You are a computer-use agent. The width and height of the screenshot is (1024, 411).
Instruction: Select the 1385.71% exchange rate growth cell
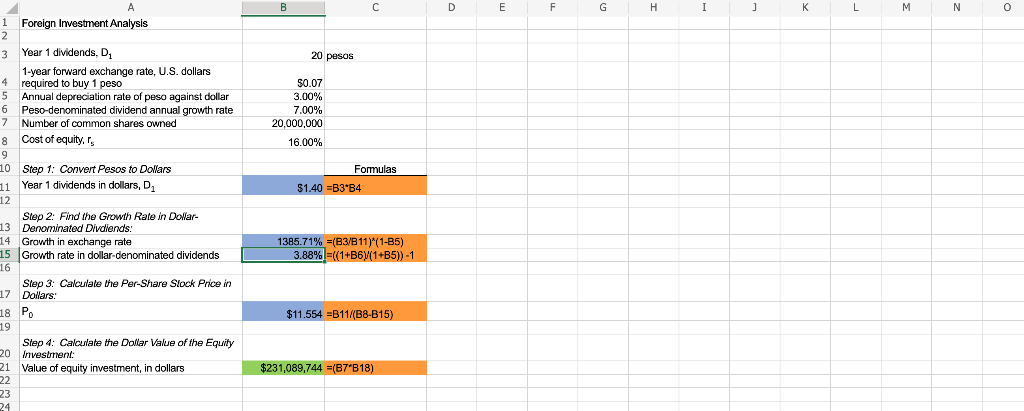(283, 241)
